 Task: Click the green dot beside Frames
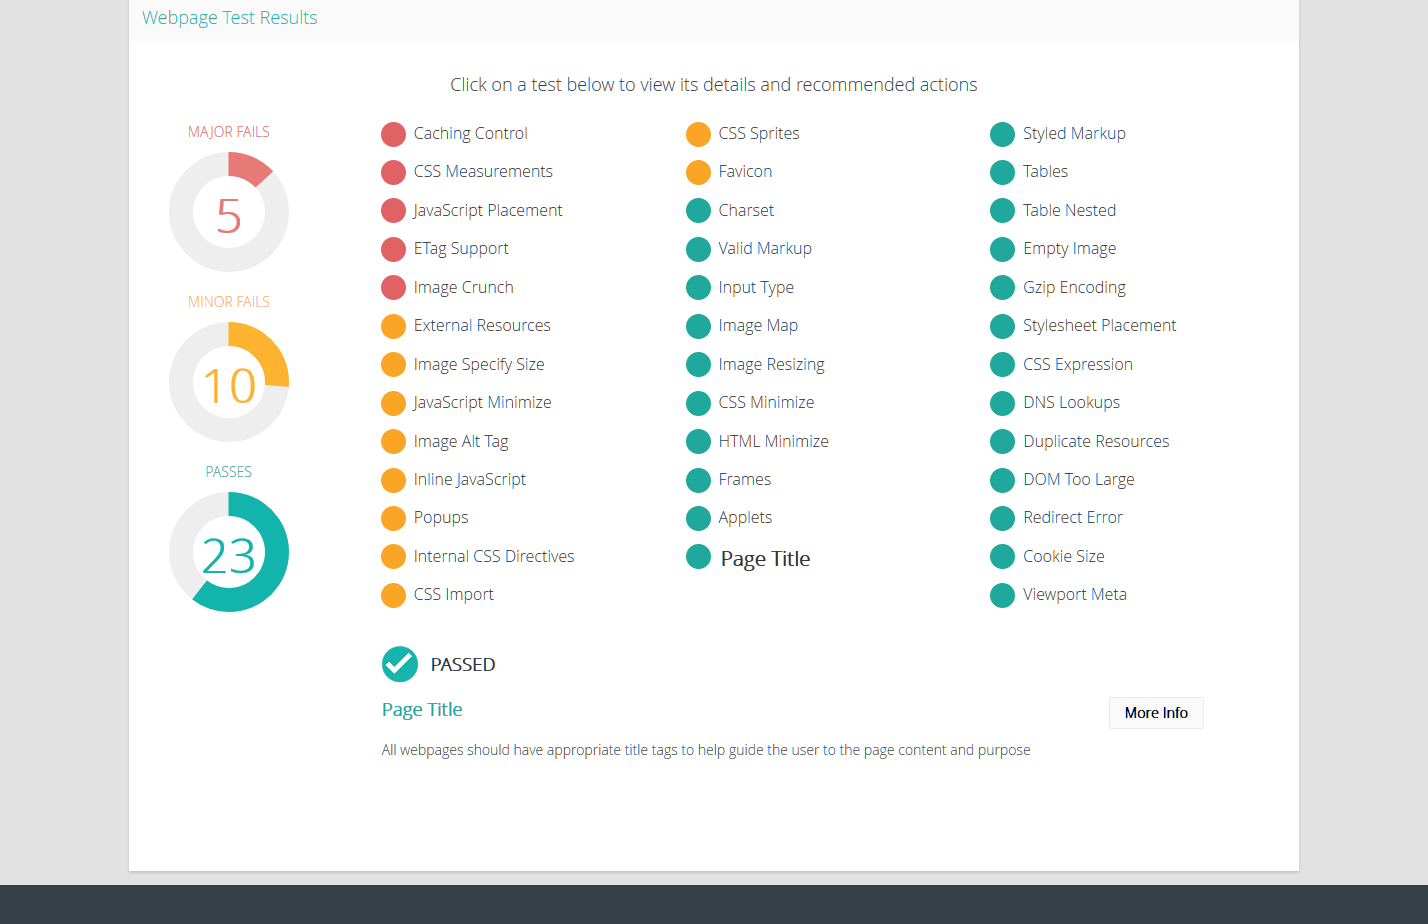(699, 480)
